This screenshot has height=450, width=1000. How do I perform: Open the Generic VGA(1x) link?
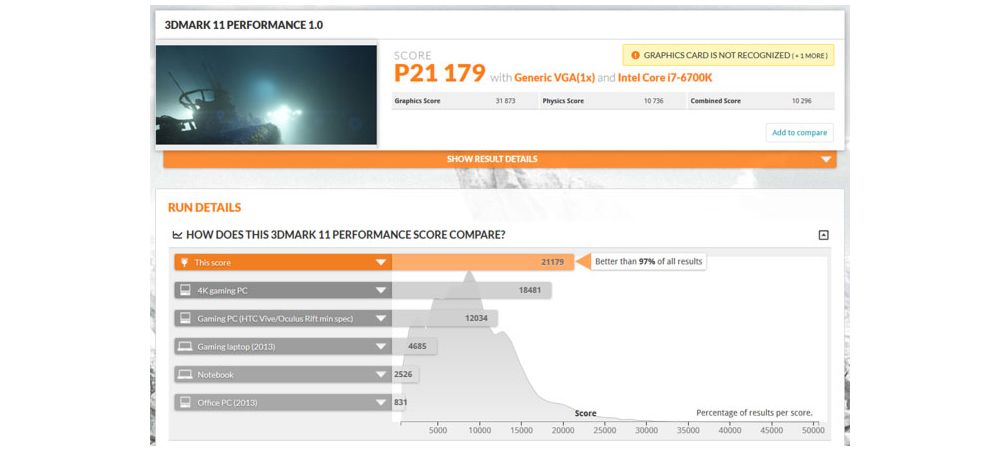point(554,77)
